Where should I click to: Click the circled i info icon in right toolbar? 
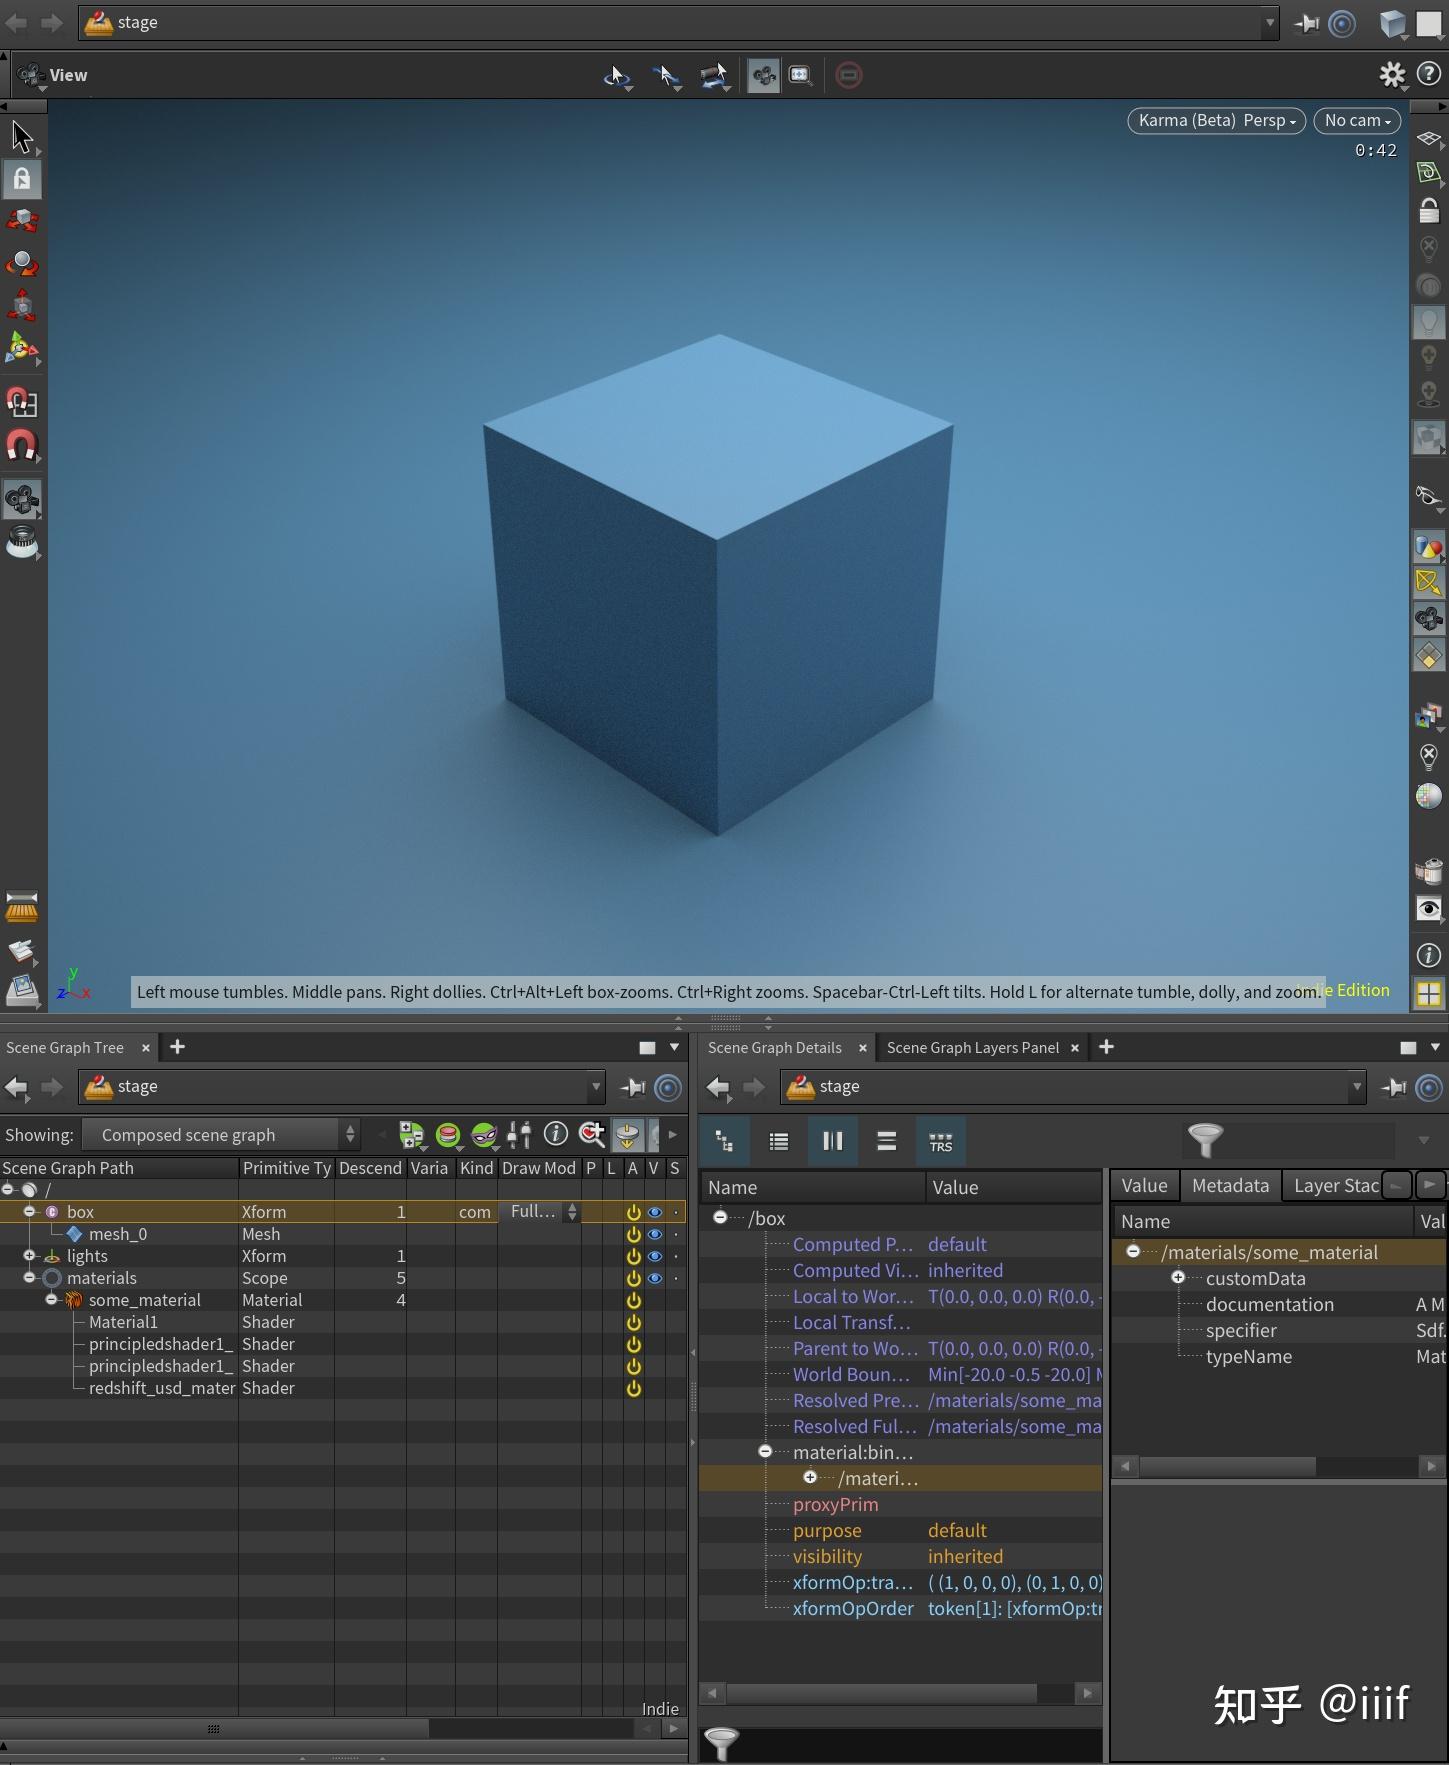point(1429,955)
